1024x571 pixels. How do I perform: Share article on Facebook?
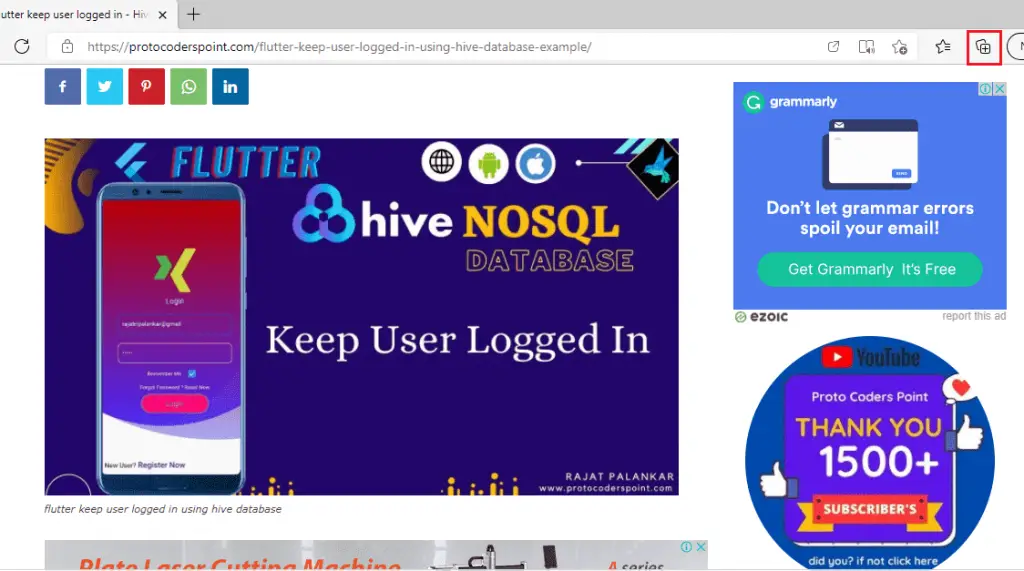63,86
